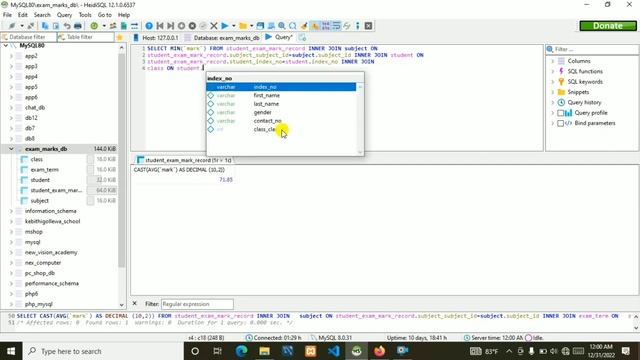Open the User manager icon
This screenshot has width=640, height=360.
113,26
